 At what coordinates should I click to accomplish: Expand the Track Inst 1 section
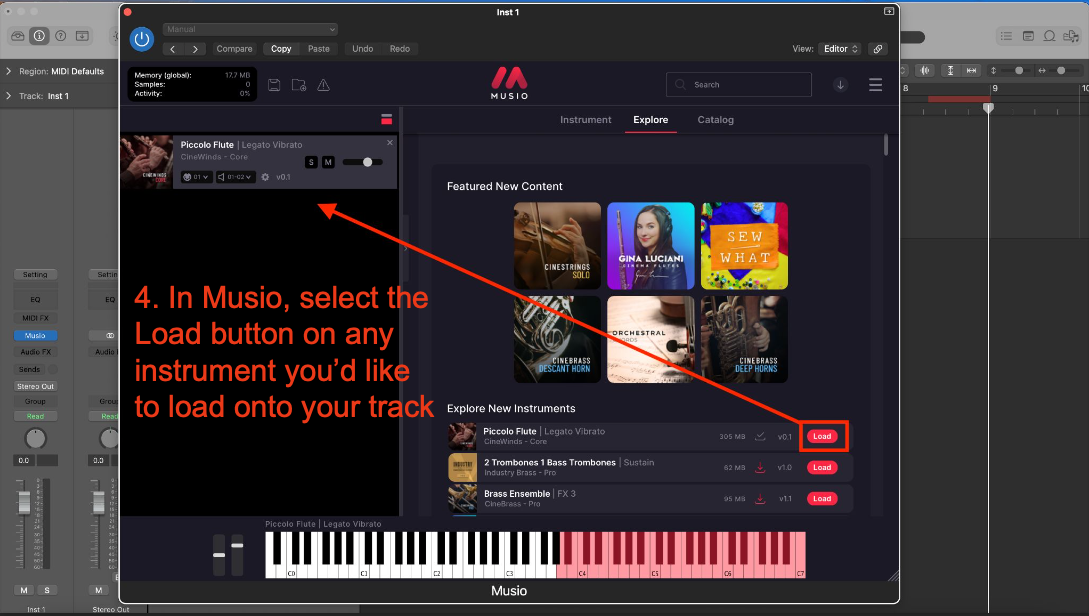click(x=8, y=96)
